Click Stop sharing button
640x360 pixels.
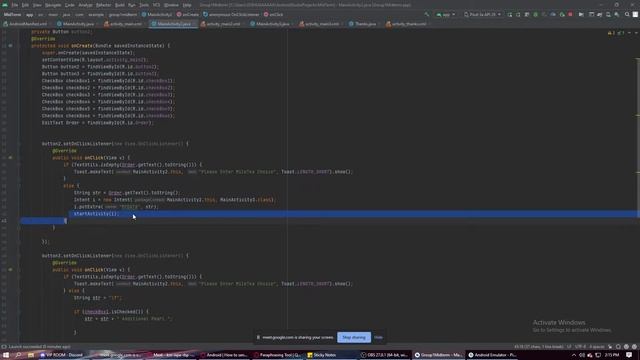(354, 338)
